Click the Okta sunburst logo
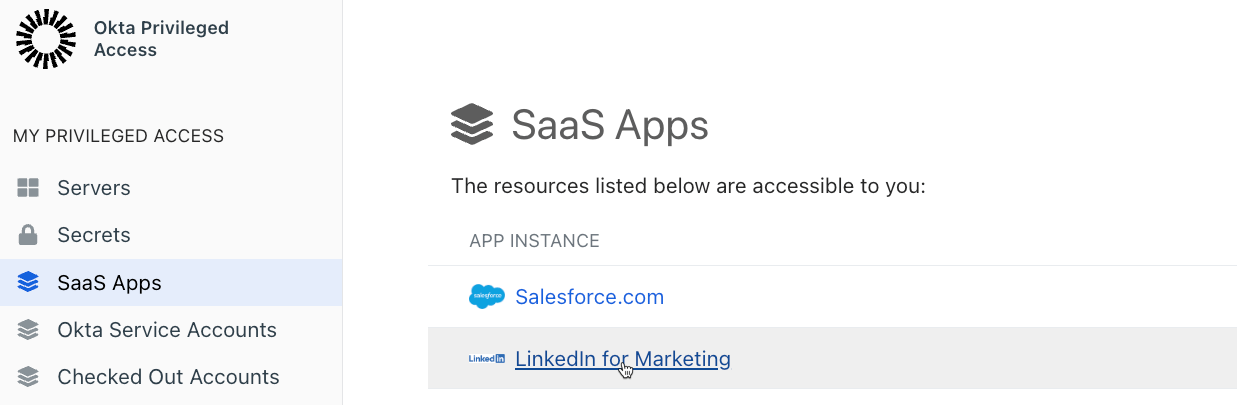1237x405 pixels. tap(46, 39)
